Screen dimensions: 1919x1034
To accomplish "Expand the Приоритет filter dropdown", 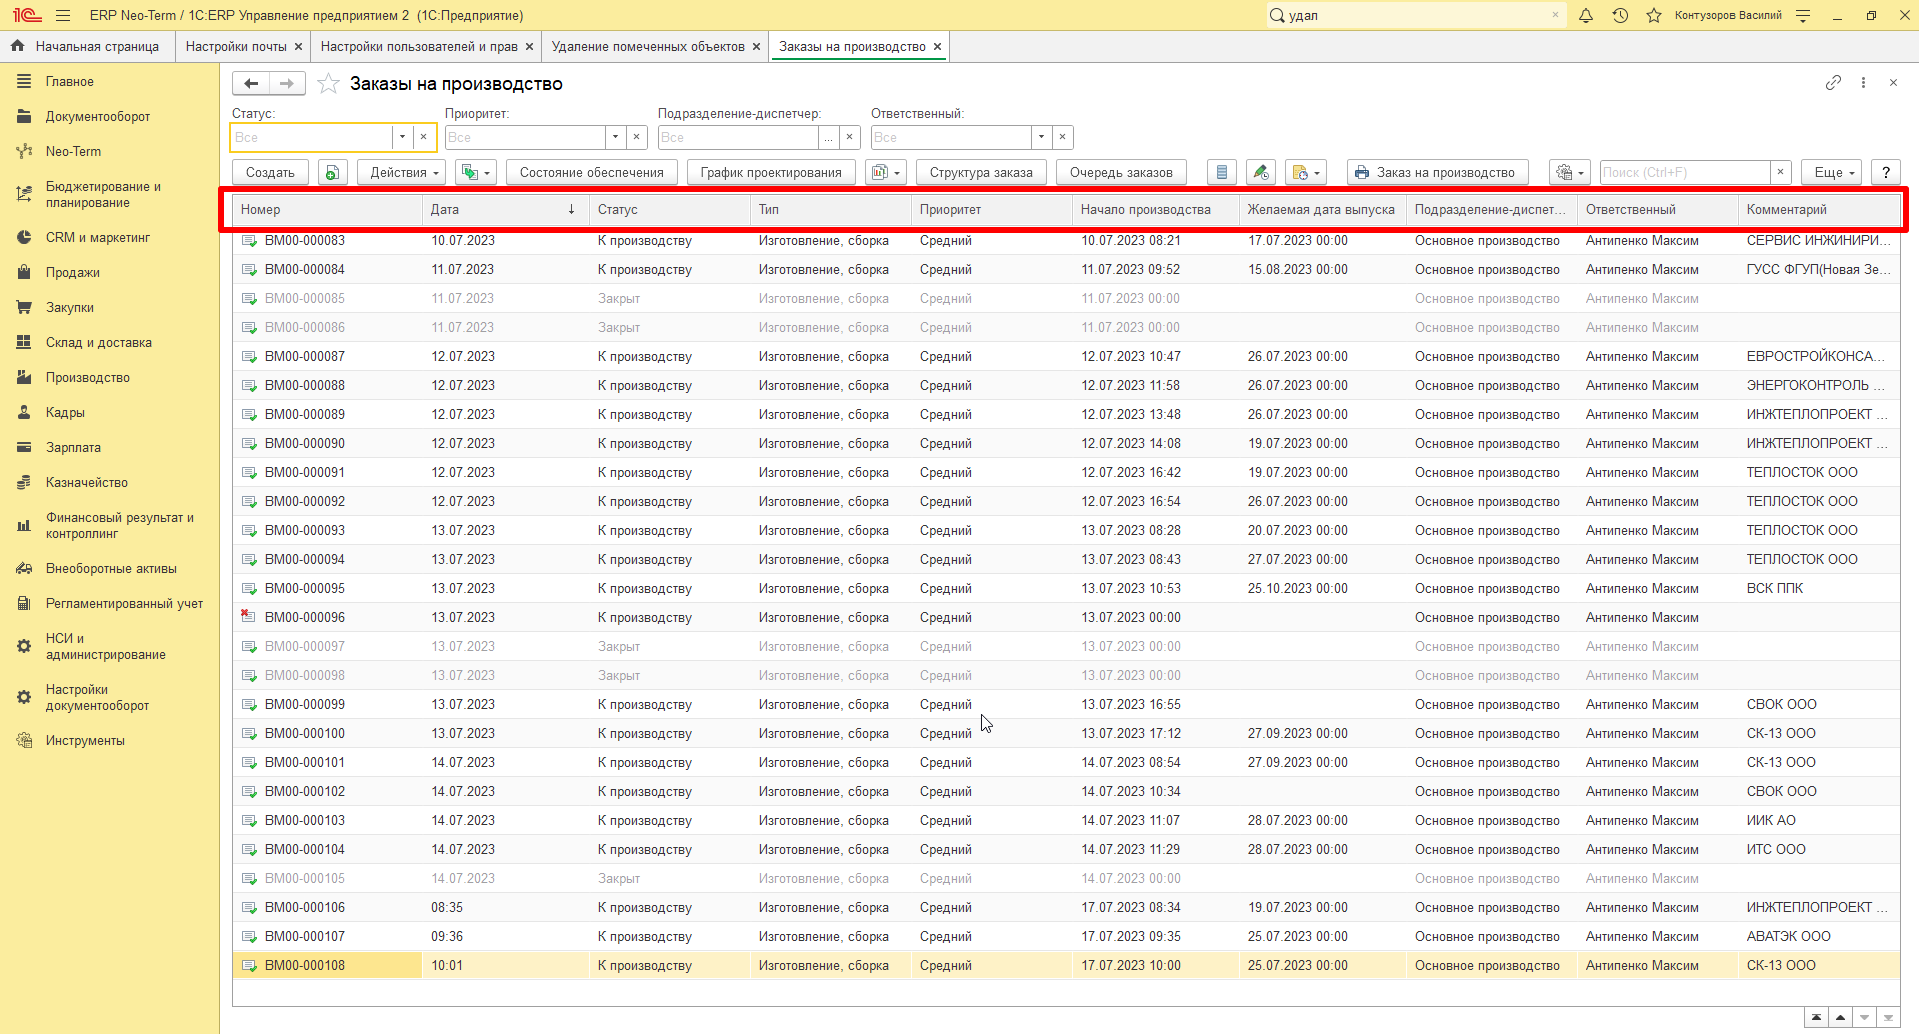I will 615,137.
